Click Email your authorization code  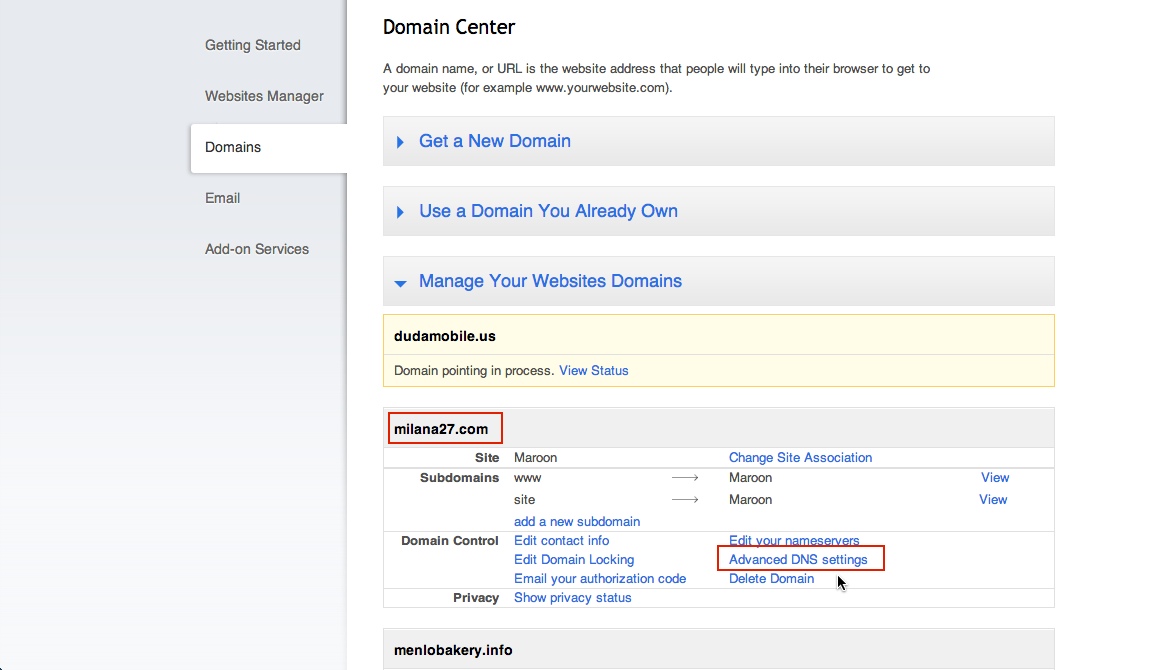point(600,579)
